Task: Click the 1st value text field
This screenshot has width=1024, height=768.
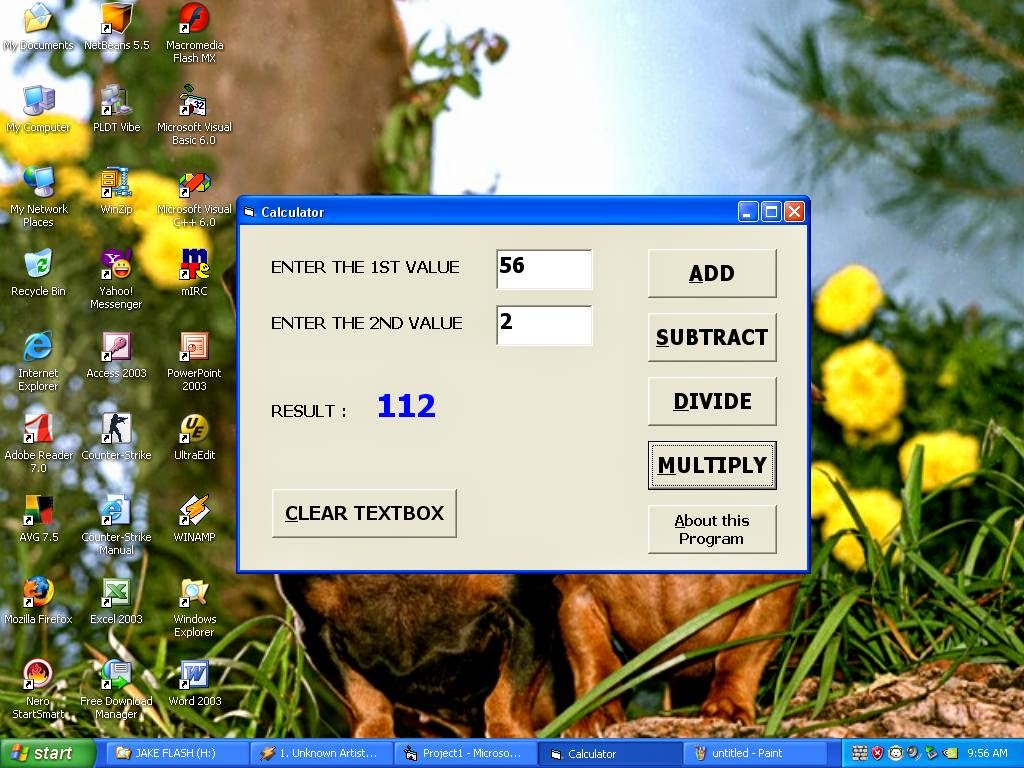Action: point(543,268)
